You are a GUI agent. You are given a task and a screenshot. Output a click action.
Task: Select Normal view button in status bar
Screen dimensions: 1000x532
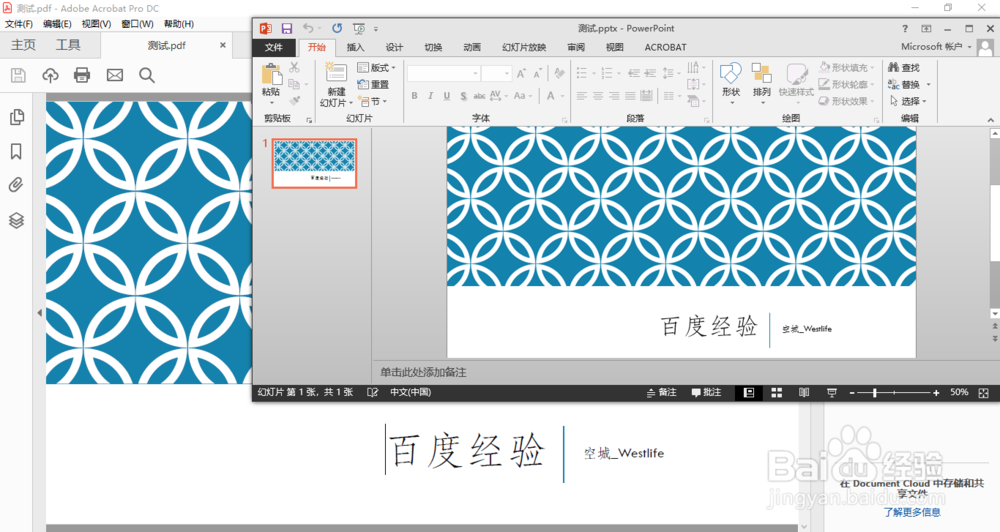749,393
